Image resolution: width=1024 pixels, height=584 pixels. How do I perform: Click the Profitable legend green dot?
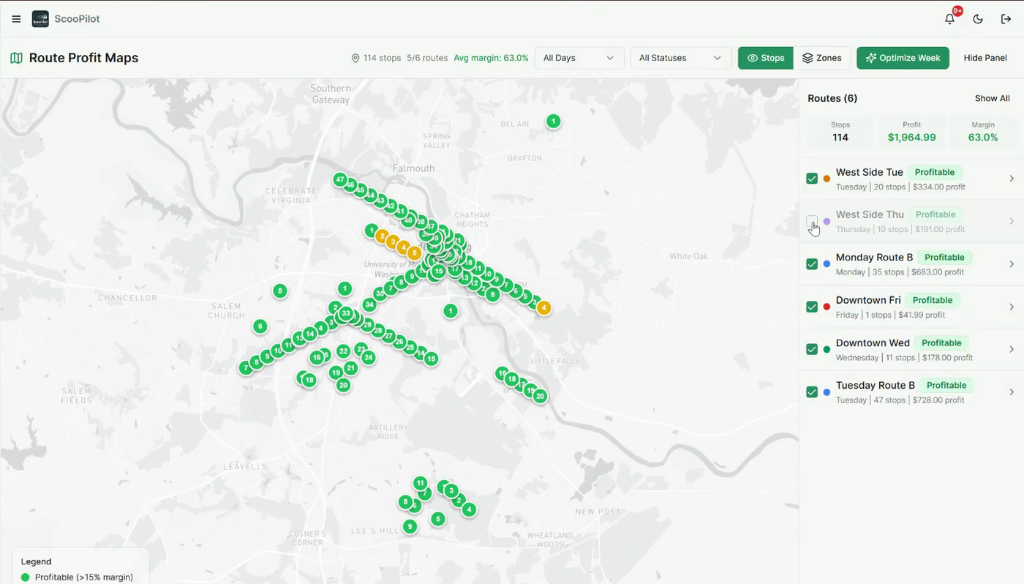point(25,577)
